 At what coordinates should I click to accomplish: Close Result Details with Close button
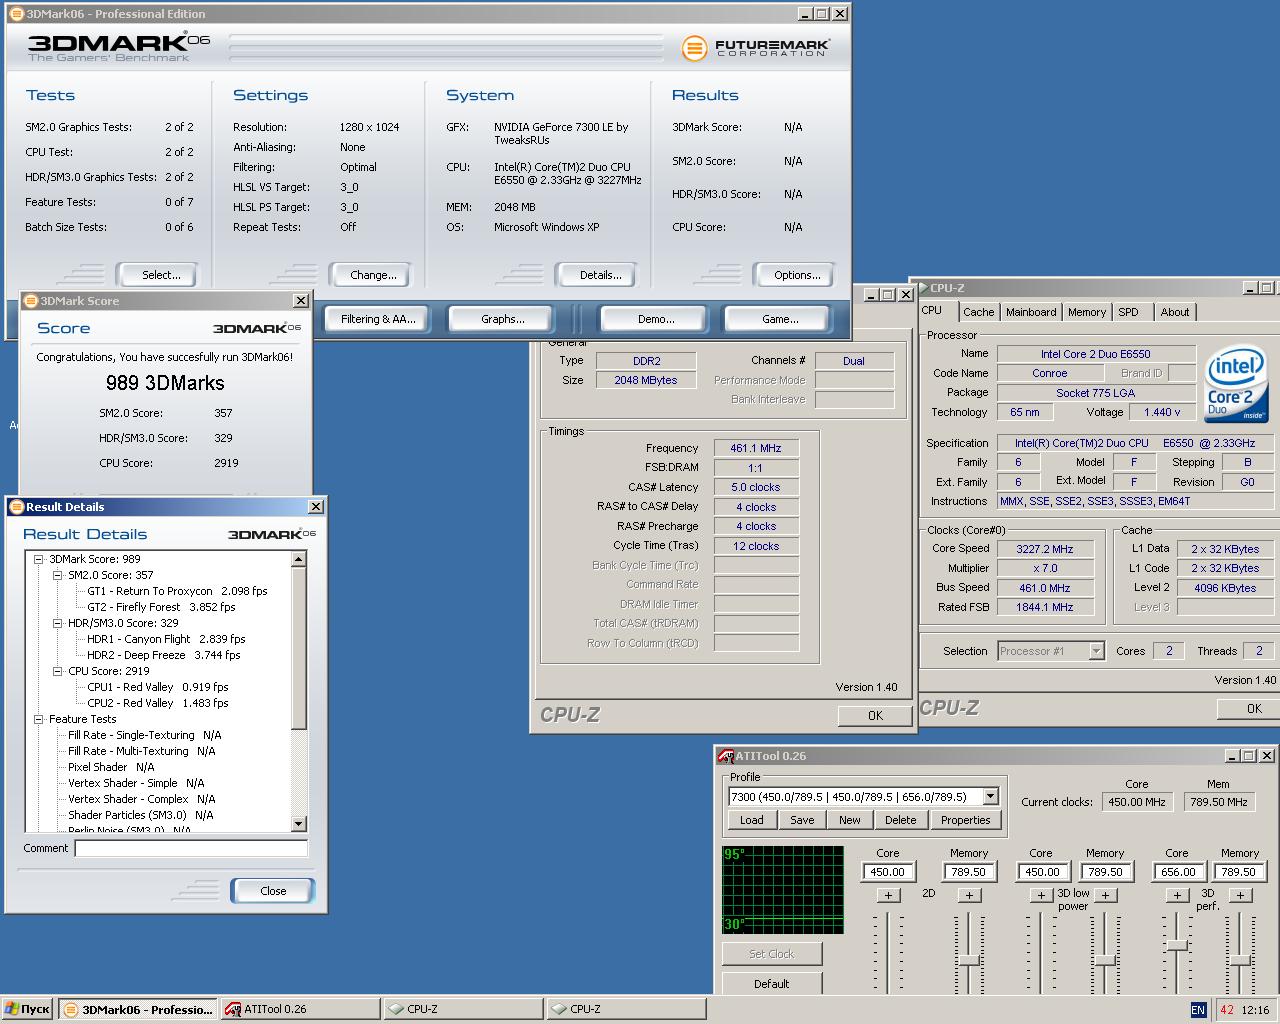pos(273,891)
